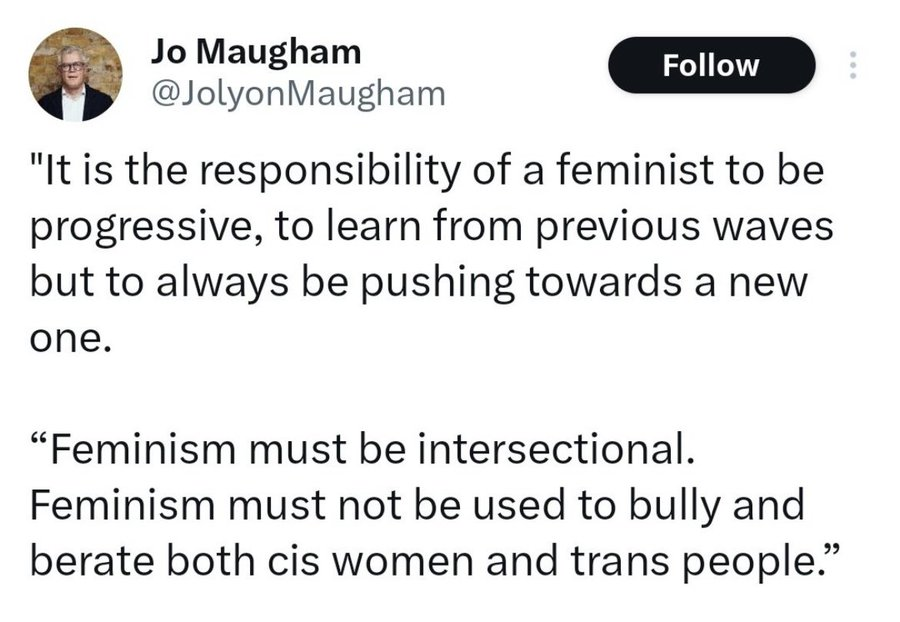Open the tweet's three-dot more options menu

coord(853,66)
